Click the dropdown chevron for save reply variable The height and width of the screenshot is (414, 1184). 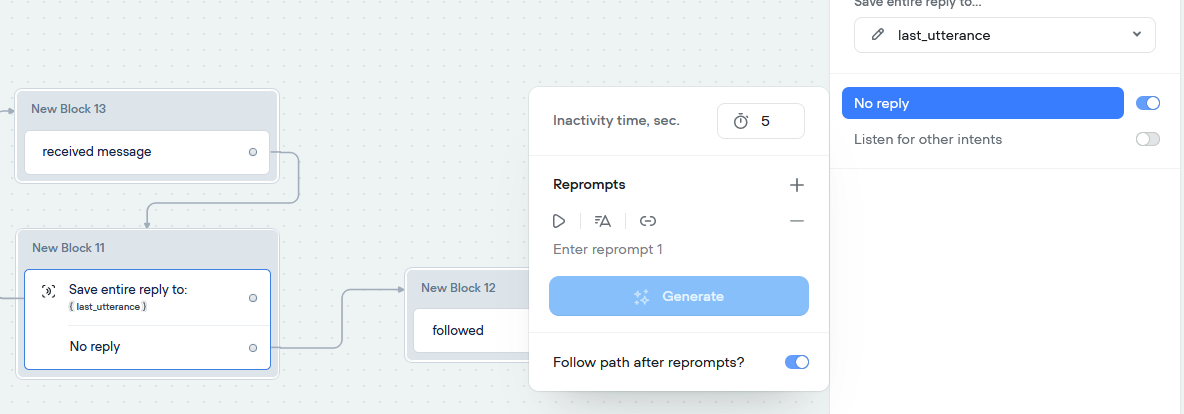tap(1137, 35)
